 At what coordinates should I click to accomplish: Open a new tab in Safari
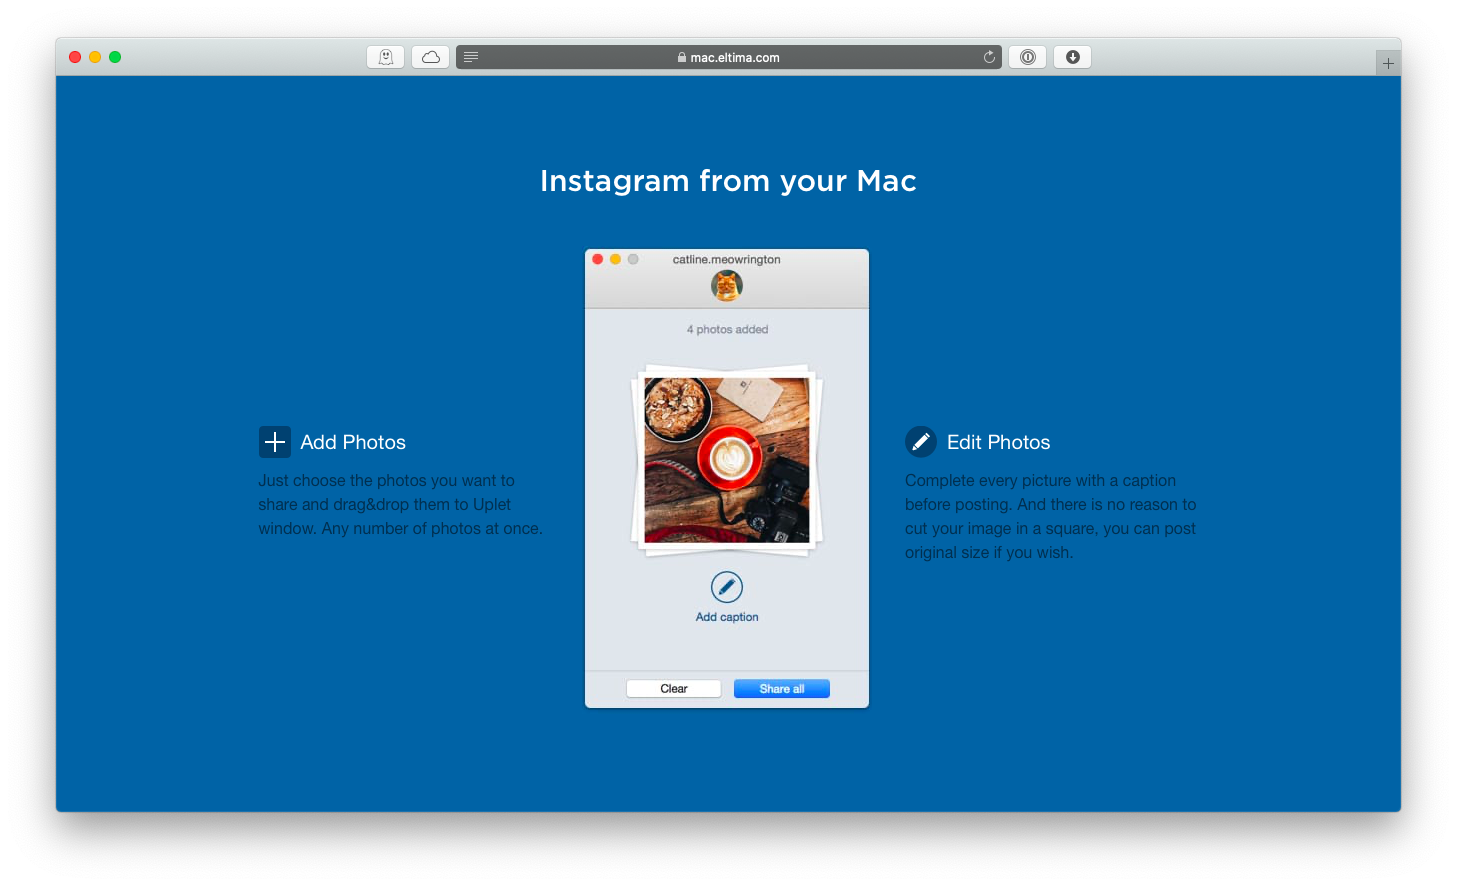click(1388, 61)
